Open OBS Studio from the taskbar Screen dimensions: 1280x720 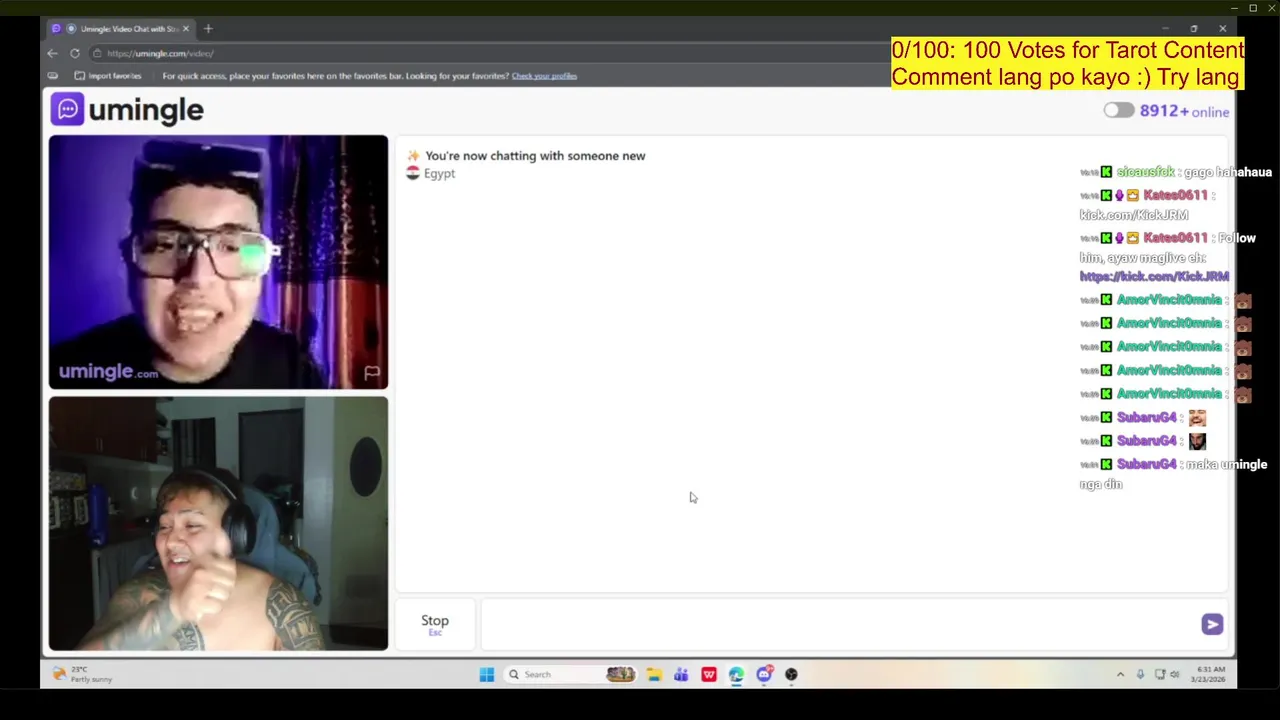[x=791, y=674]
